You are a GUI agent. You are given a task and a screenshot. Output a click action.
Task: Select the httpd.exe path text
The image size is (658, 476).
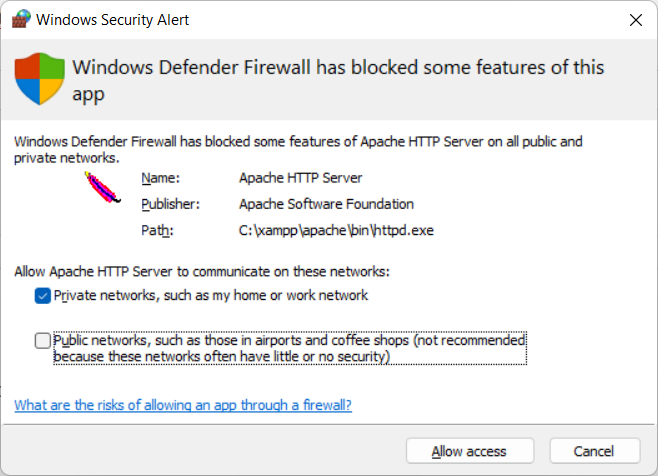(336, 230)
